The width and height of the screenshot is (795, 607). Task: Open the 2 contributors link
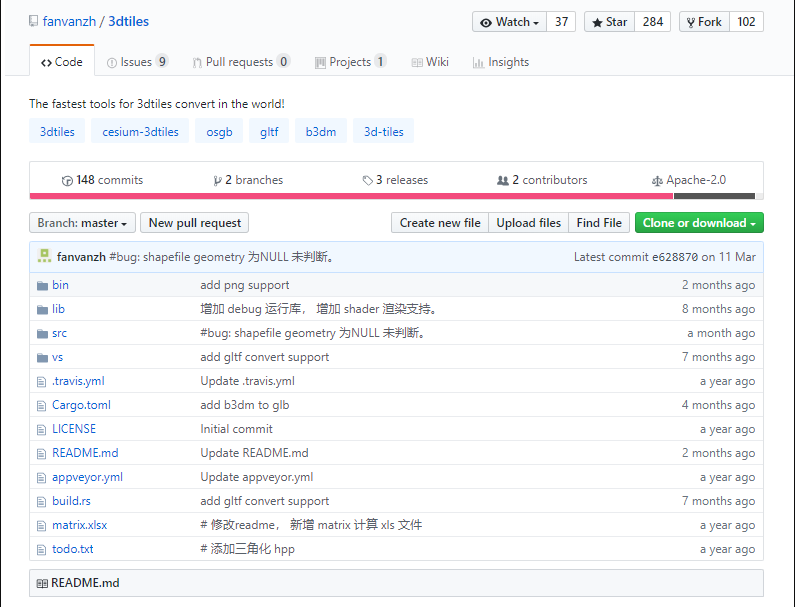tap(542, 180)
